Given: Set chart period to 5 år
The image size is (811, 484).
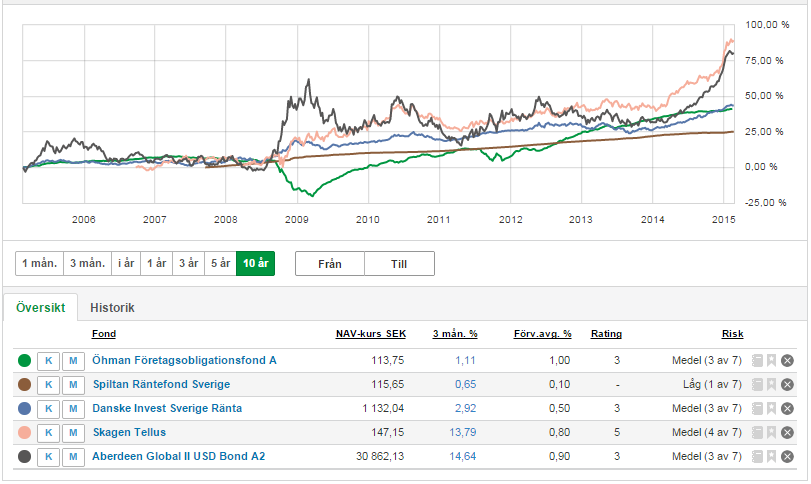Looking at the screenshot, I should [219, 263].
